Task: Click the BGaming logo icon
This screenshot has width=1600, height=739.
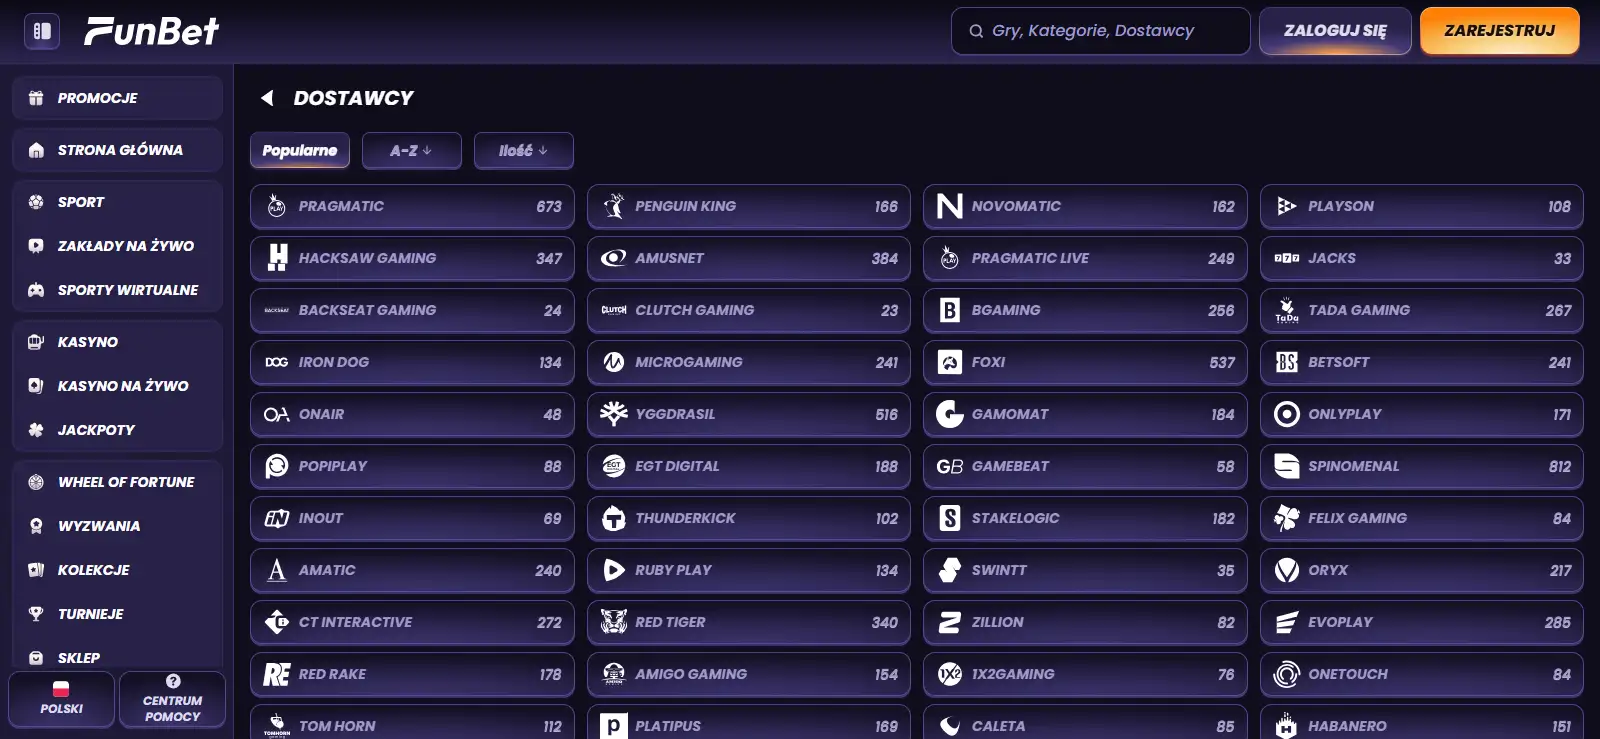Action: click(x=950, y=310)
